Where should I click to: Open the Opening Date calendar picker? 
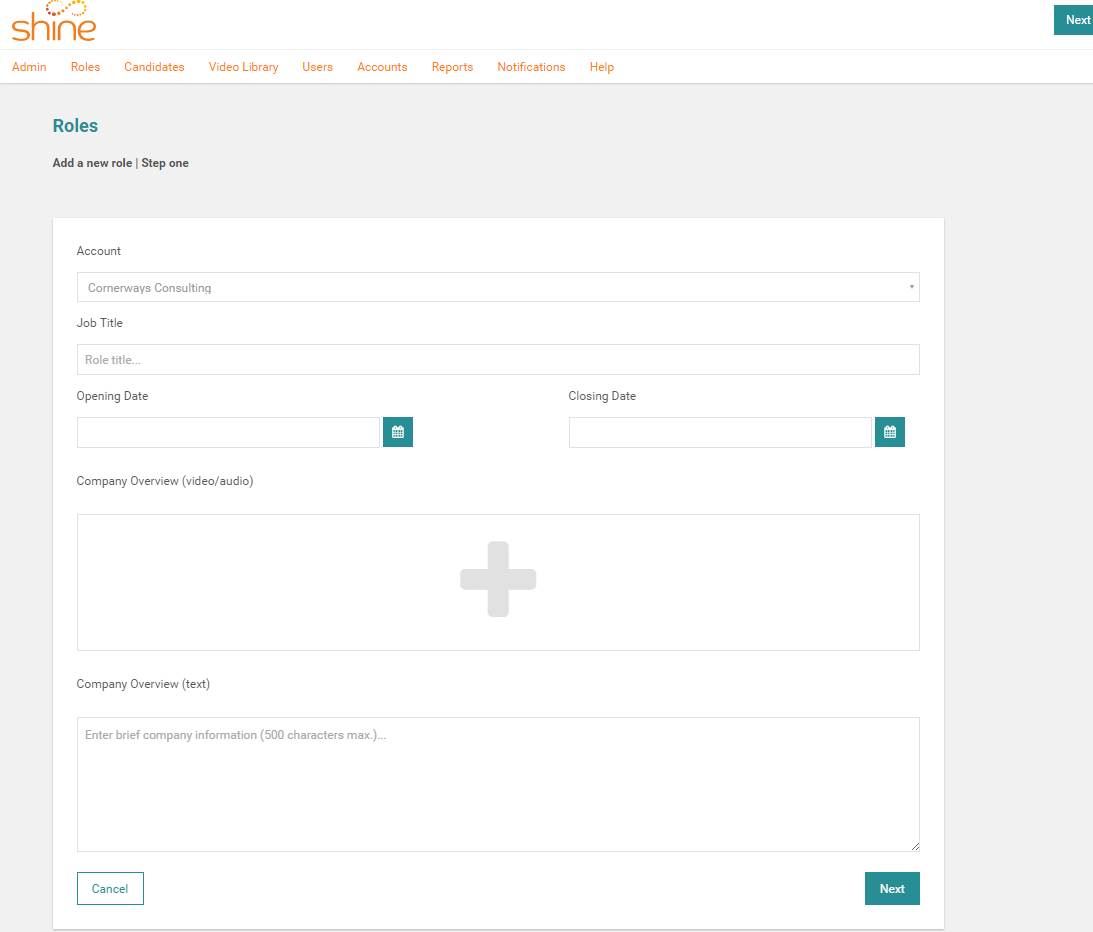coord(397,432)
